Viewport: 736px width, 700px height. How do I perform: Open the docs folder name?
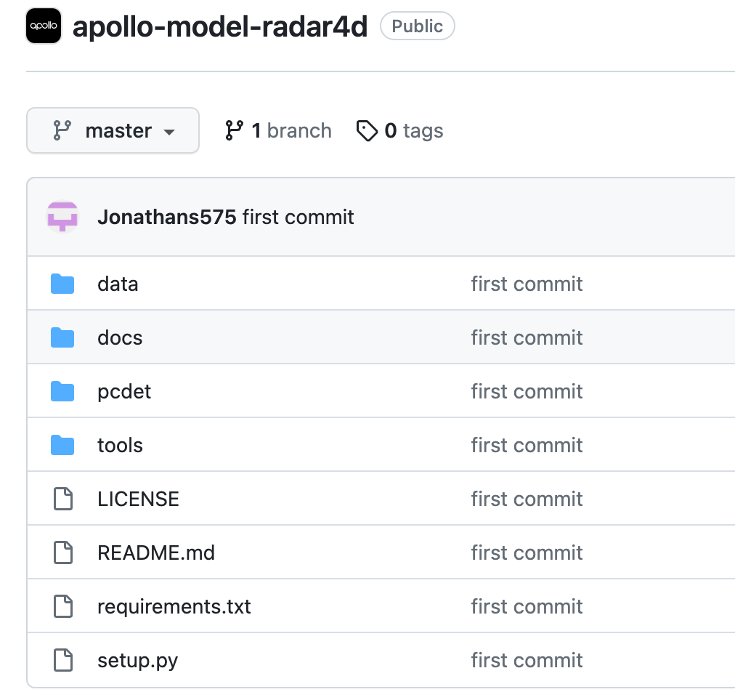coord(120,338)
